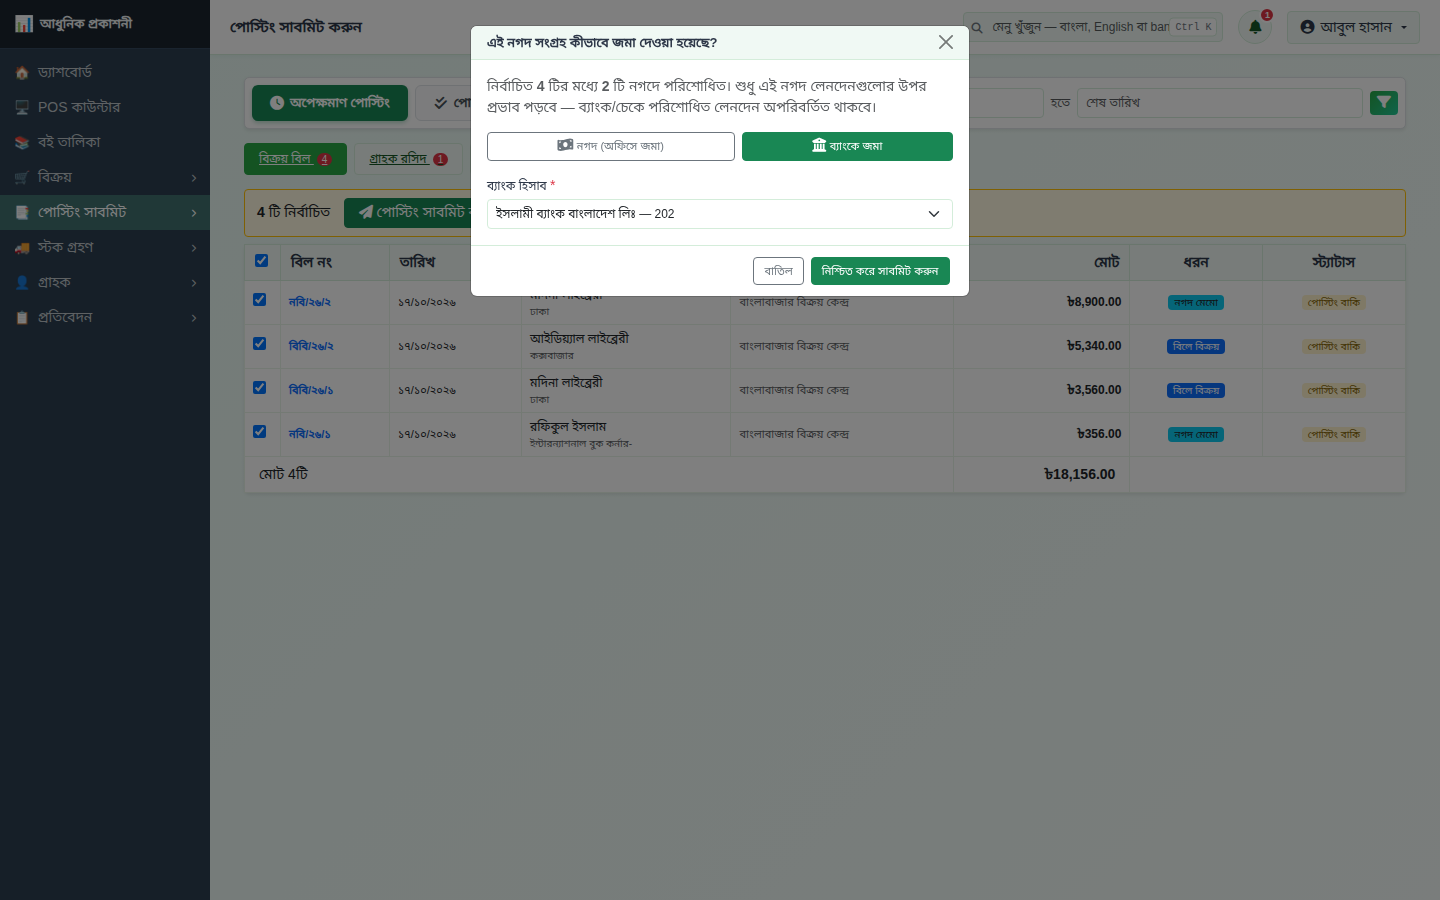
Task: Click the শেষ তারিখ date input field
Action: (1220, 103)
